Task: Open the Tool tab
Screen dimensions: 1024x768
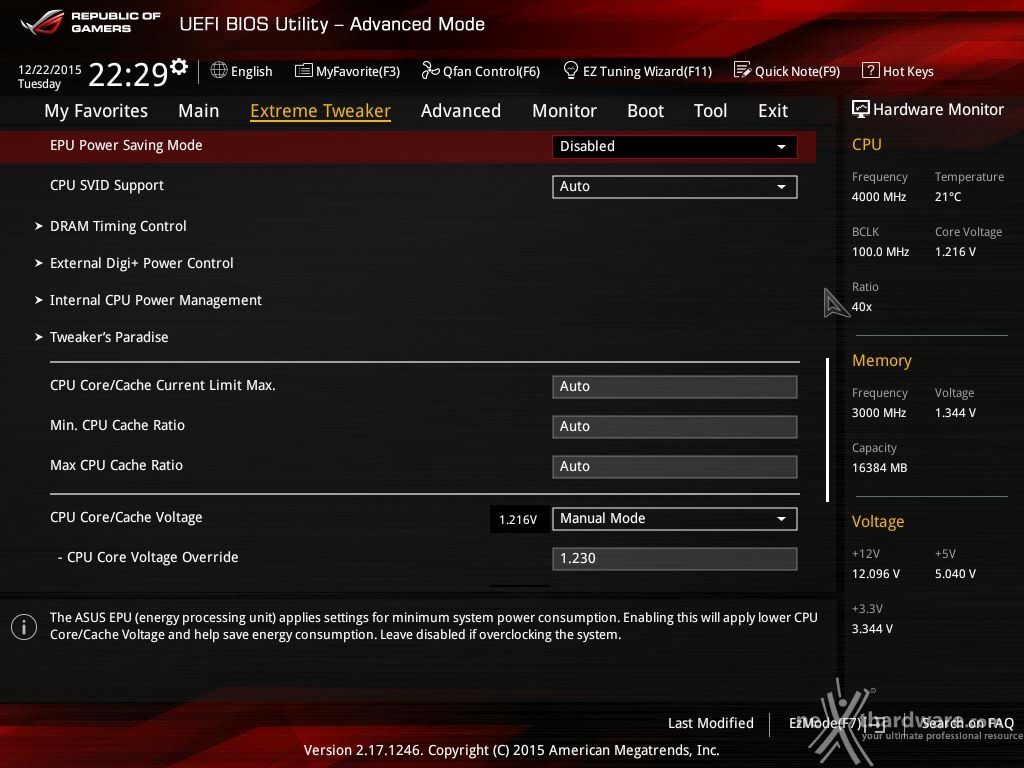Action: 710,111
